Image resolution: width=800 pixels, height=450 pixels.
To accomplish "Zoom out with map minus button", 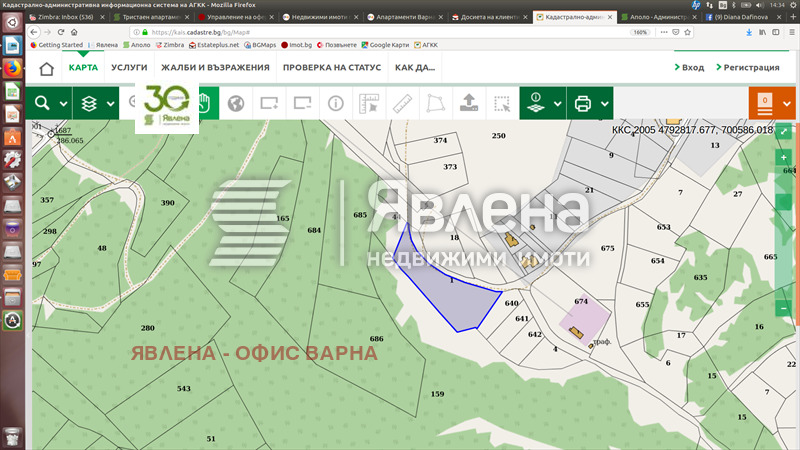I will (x=784, y=309).
